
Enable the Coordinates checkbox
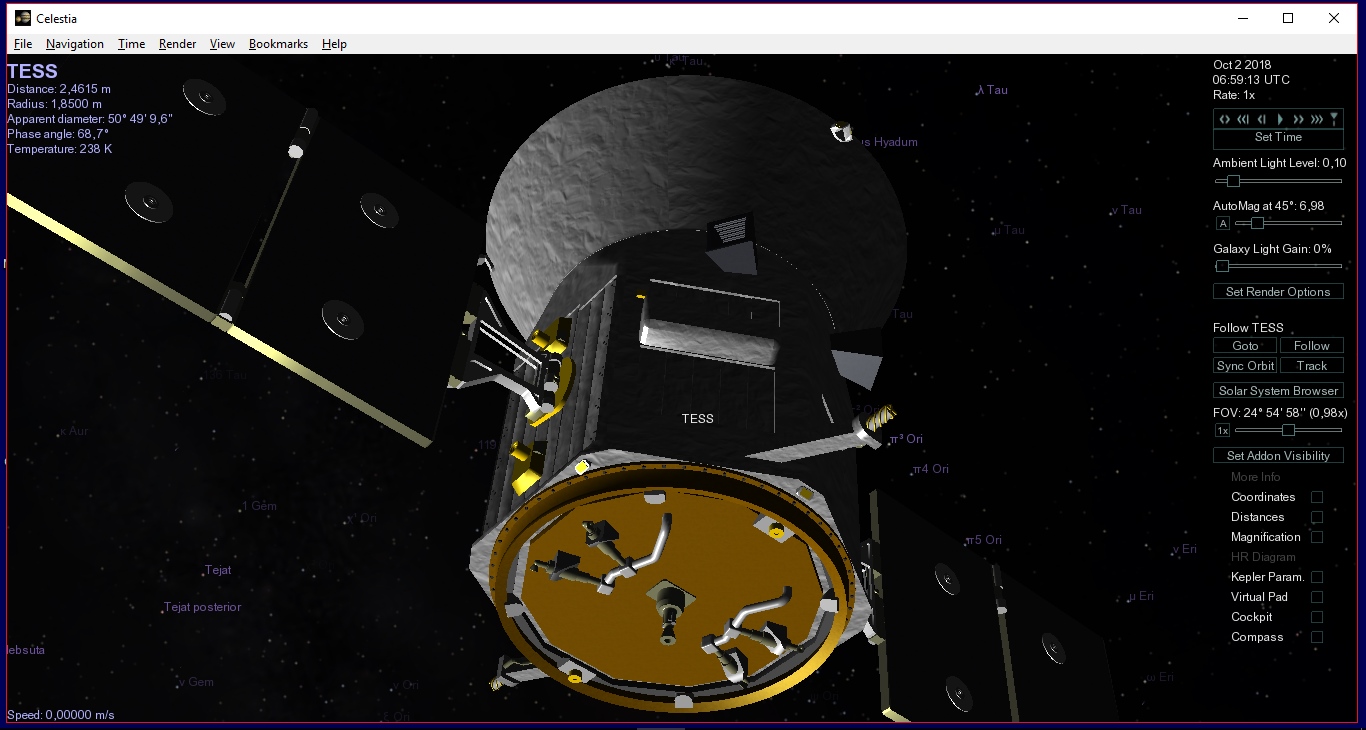click(x=1317, y=497)
